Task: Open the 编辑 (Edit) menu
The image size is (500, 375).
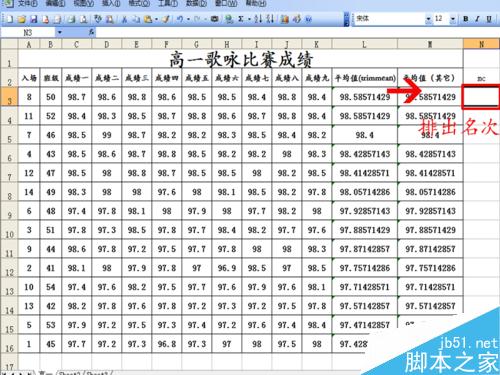Action: pos(55,3)
